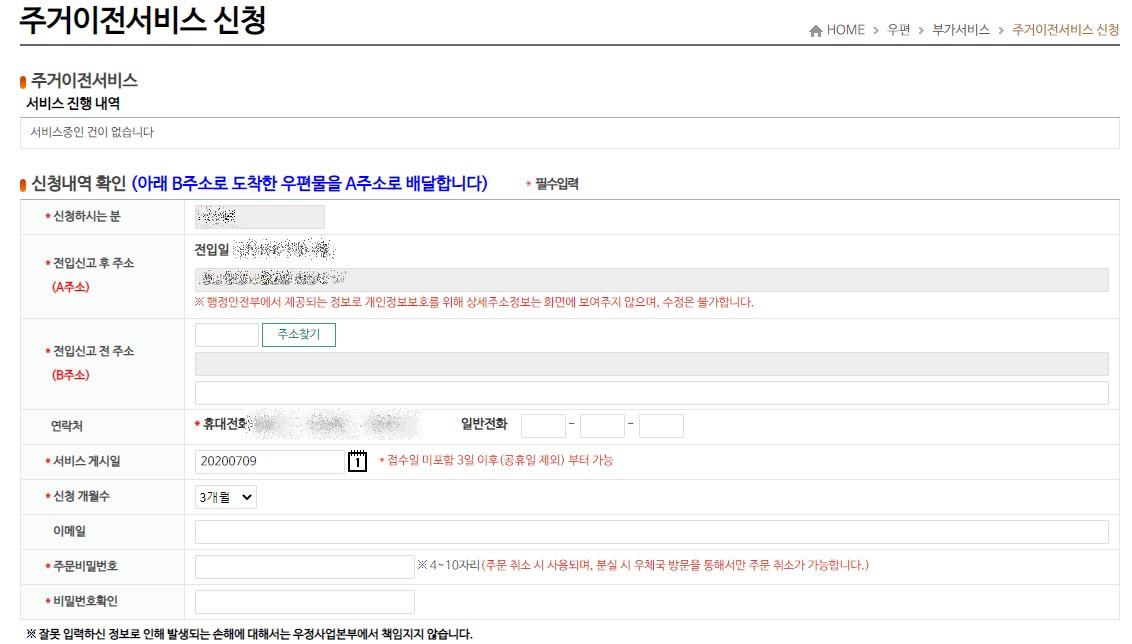Go to HOME breadcrumb link
1132x644 pixels.
pos(845,30)
